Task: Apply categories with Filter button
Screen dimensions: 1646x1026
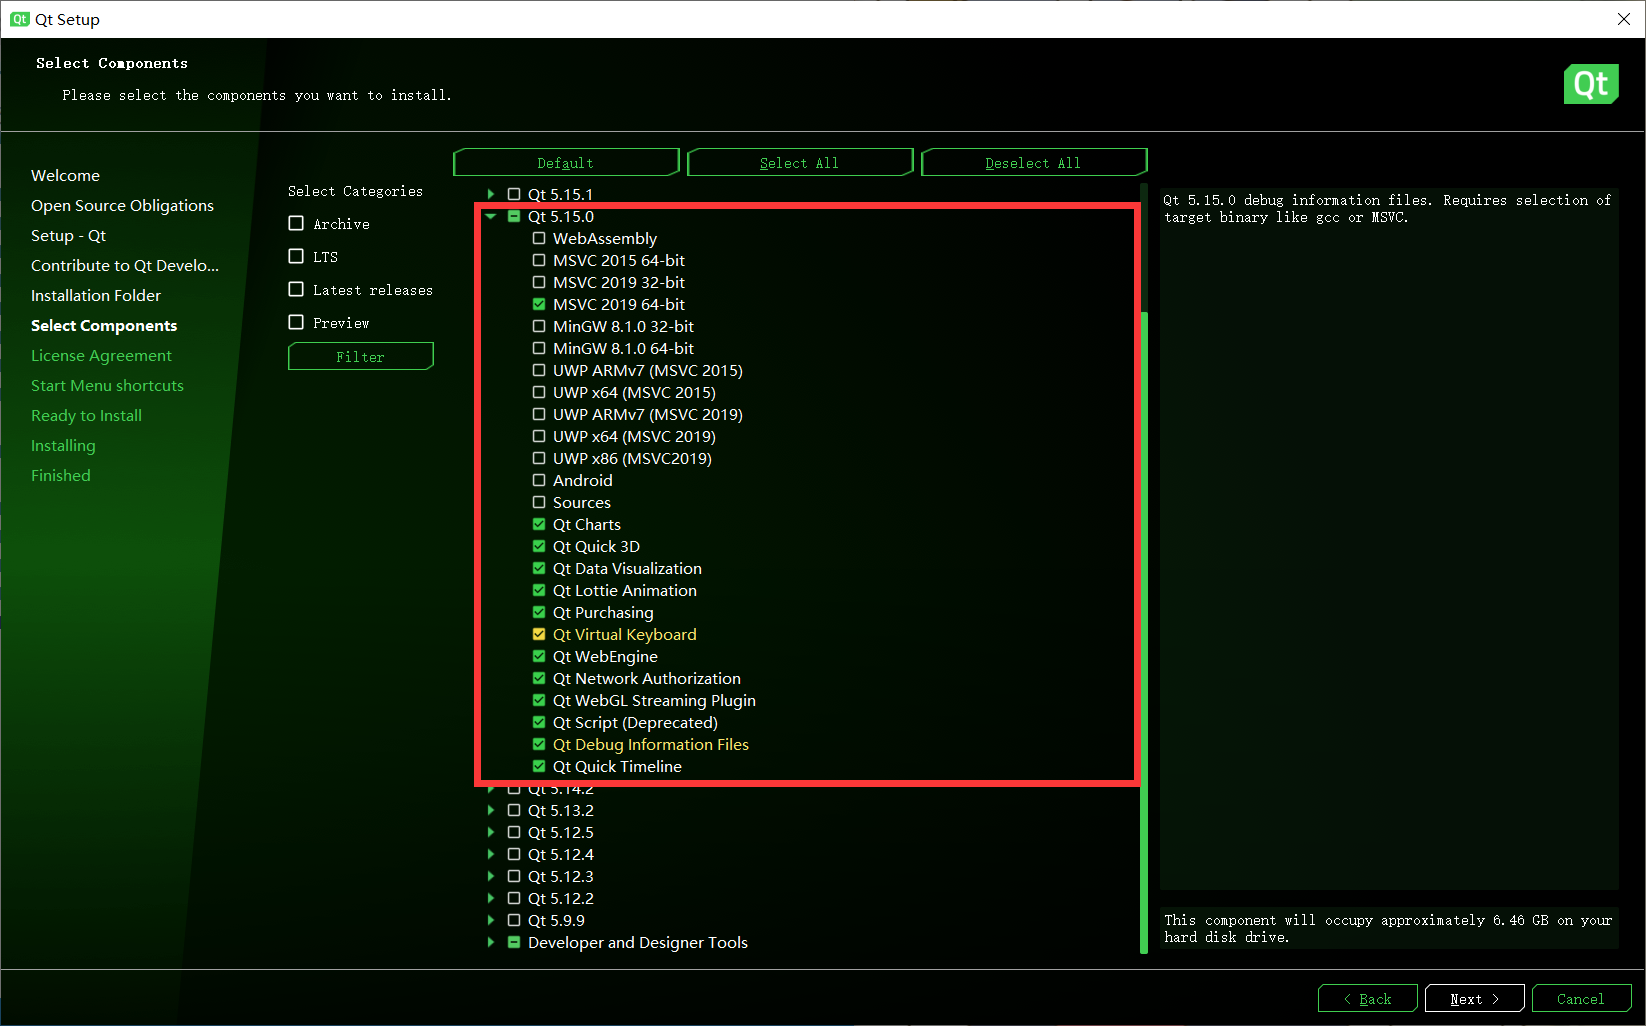Action: [361, 356]
